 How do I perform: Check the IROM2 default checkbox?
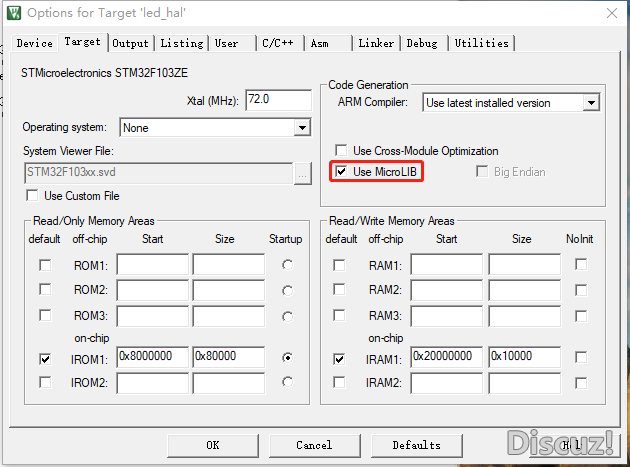click(45, 382)
